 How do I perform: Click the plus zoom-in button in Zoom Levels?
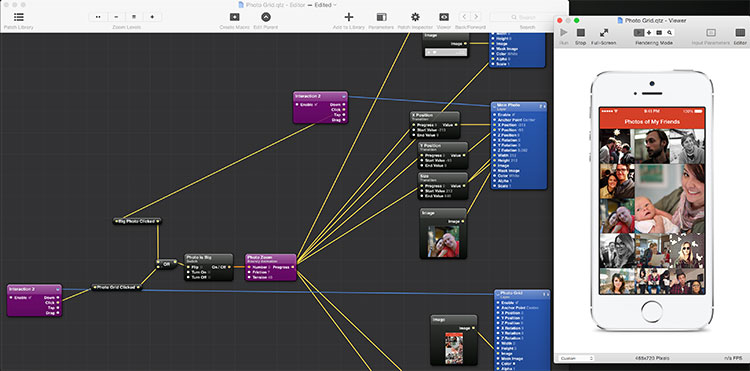[152, 17]
